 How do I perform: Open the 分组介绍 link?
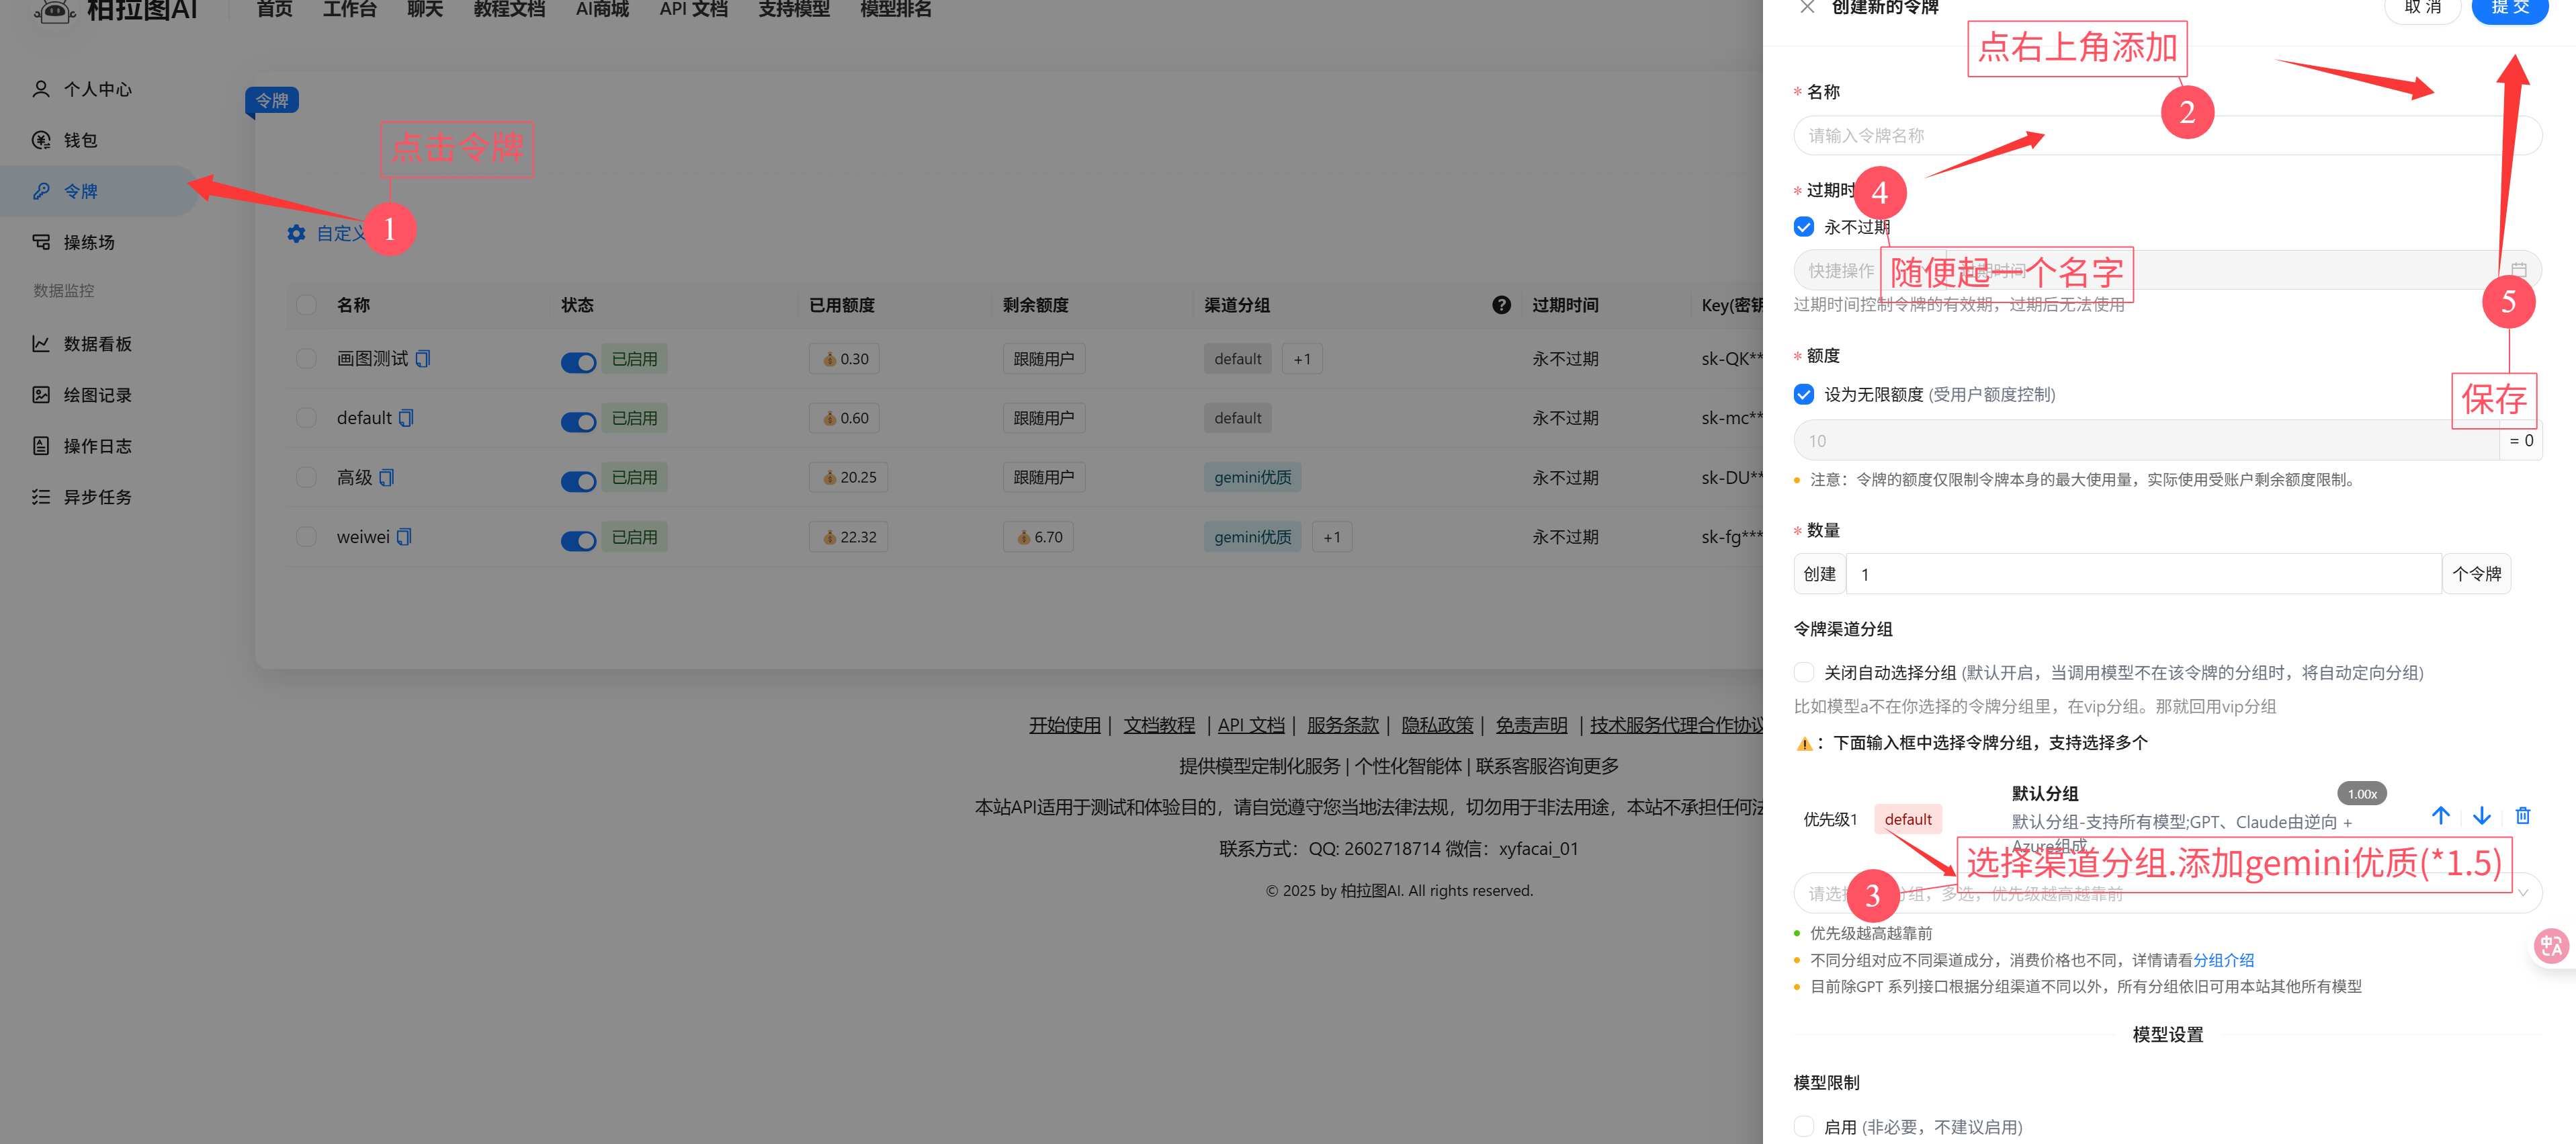click(2224, 959)
